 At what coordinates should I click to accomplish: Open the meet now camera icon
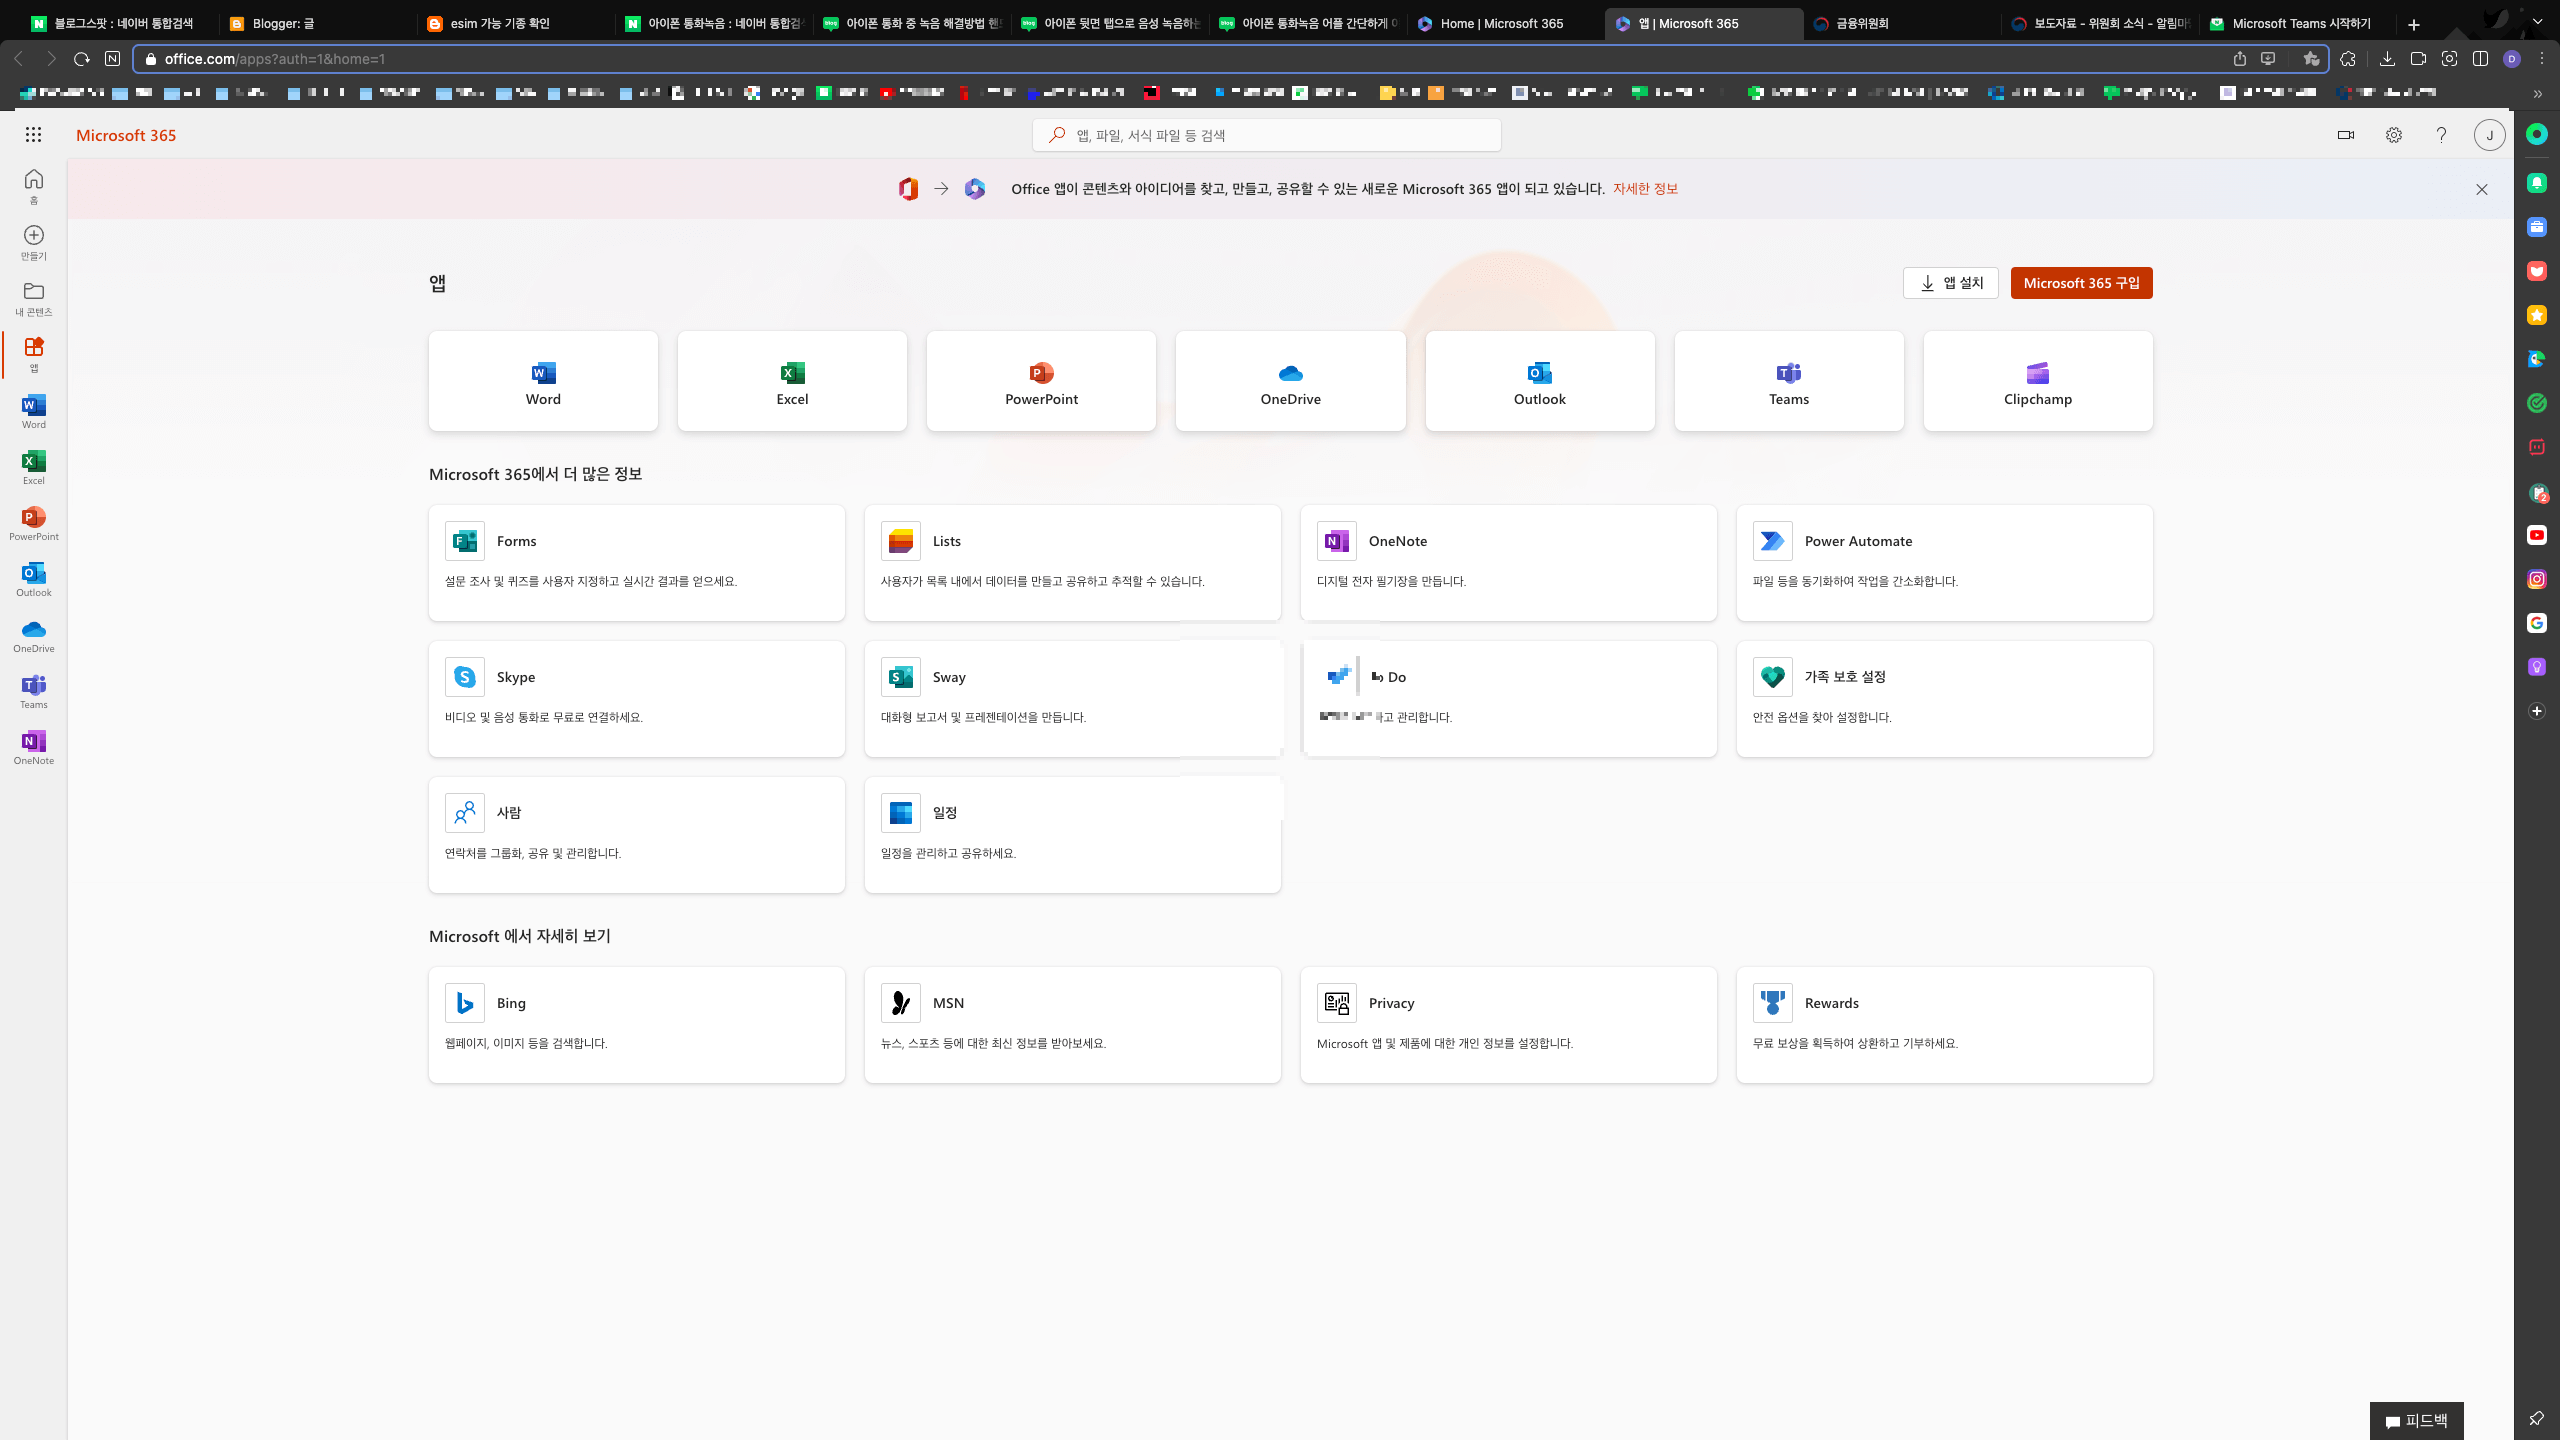coord(2345,135)
